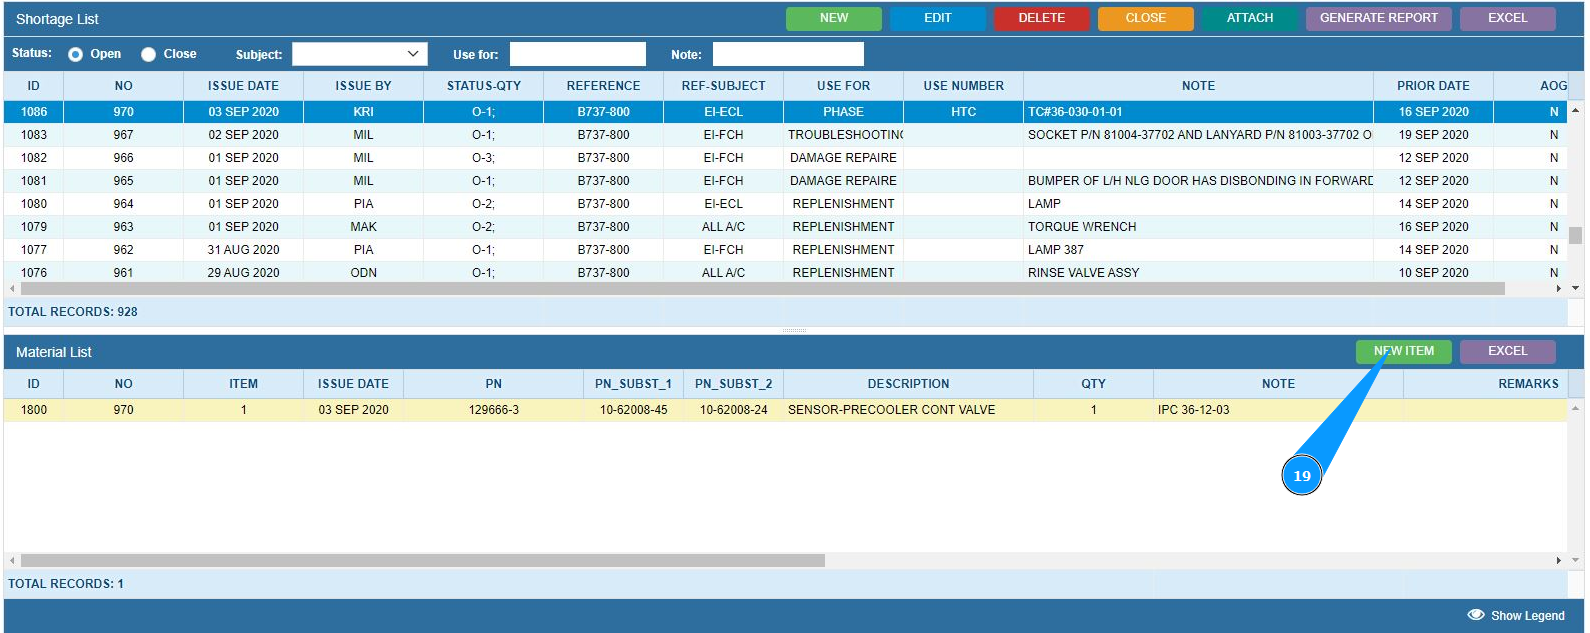Sort by USE NUMBER column header
This screenshot has height=633, width=1590.
963,86
